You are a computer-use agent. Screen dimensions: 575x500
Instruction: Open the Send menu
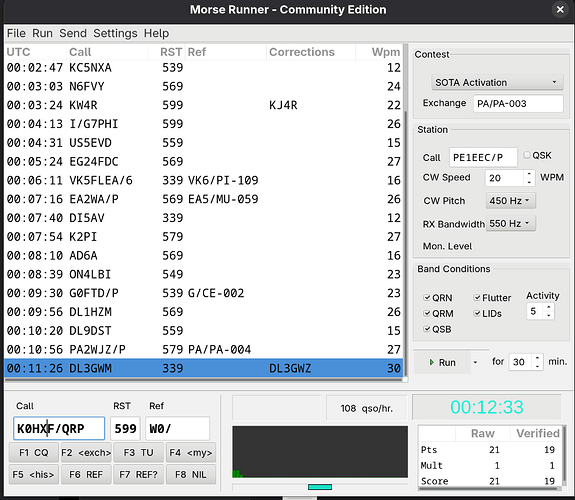click(73, 33)
